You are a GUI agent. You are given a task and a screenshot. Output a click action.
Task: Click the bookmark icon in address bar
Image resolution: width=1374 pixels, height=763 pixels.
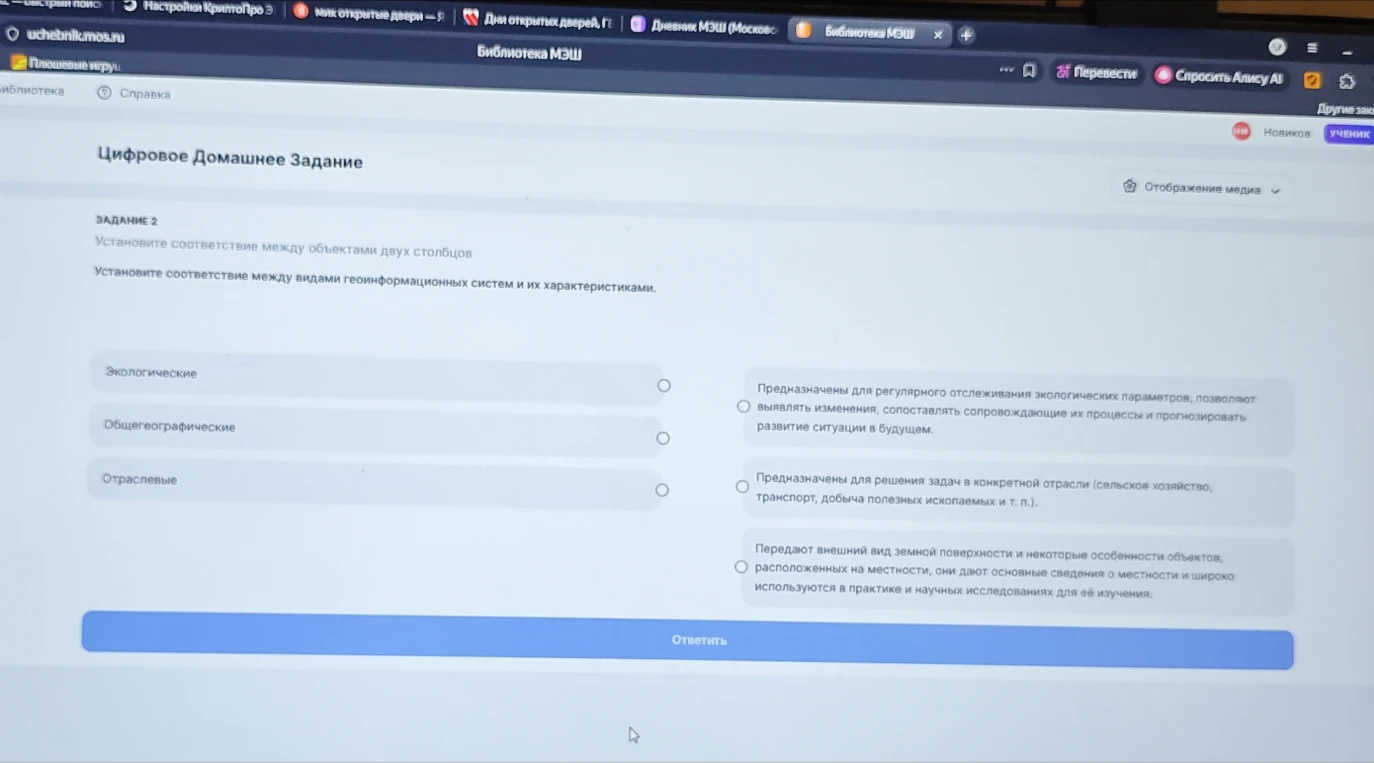1029,70
